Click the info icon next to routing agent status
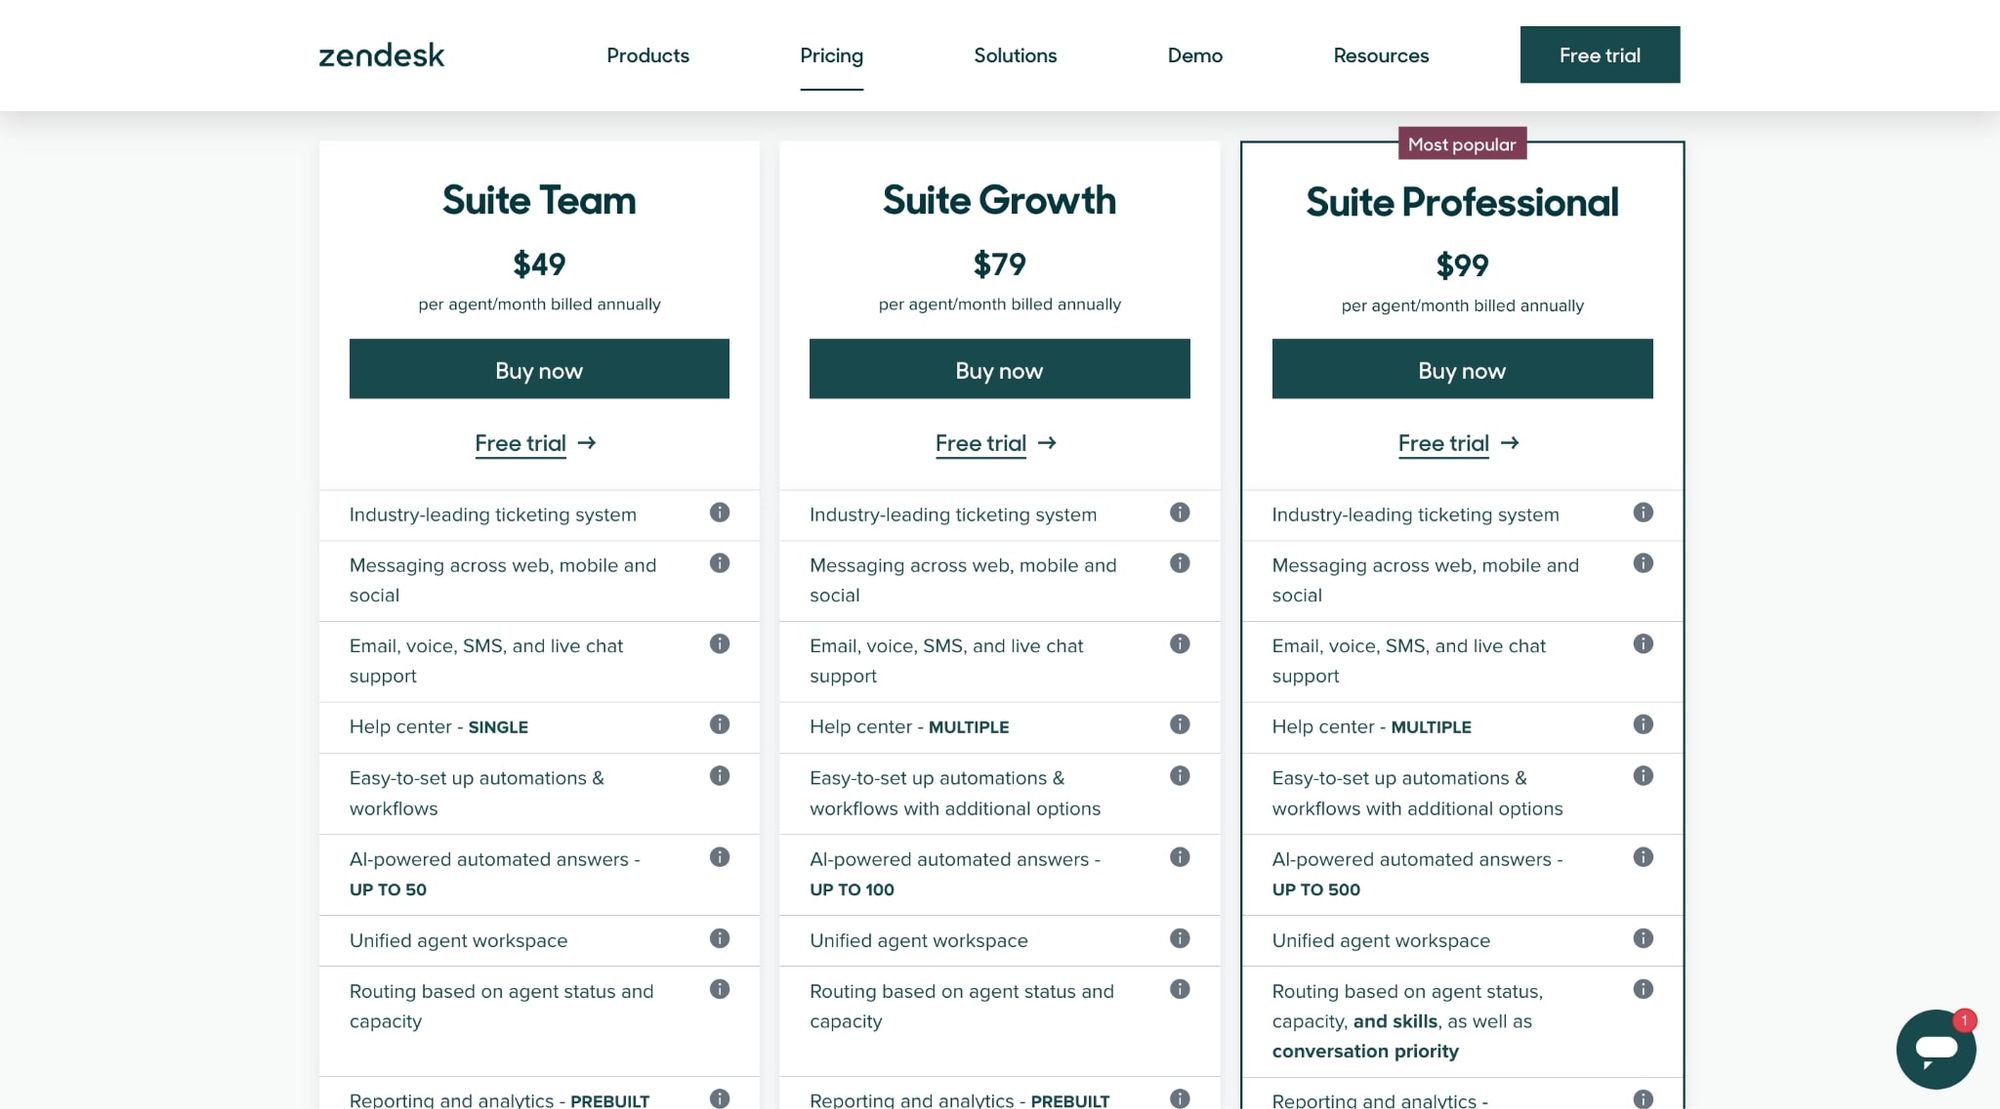Screen dimensions: 2000x1109 (x=719, y=987)
